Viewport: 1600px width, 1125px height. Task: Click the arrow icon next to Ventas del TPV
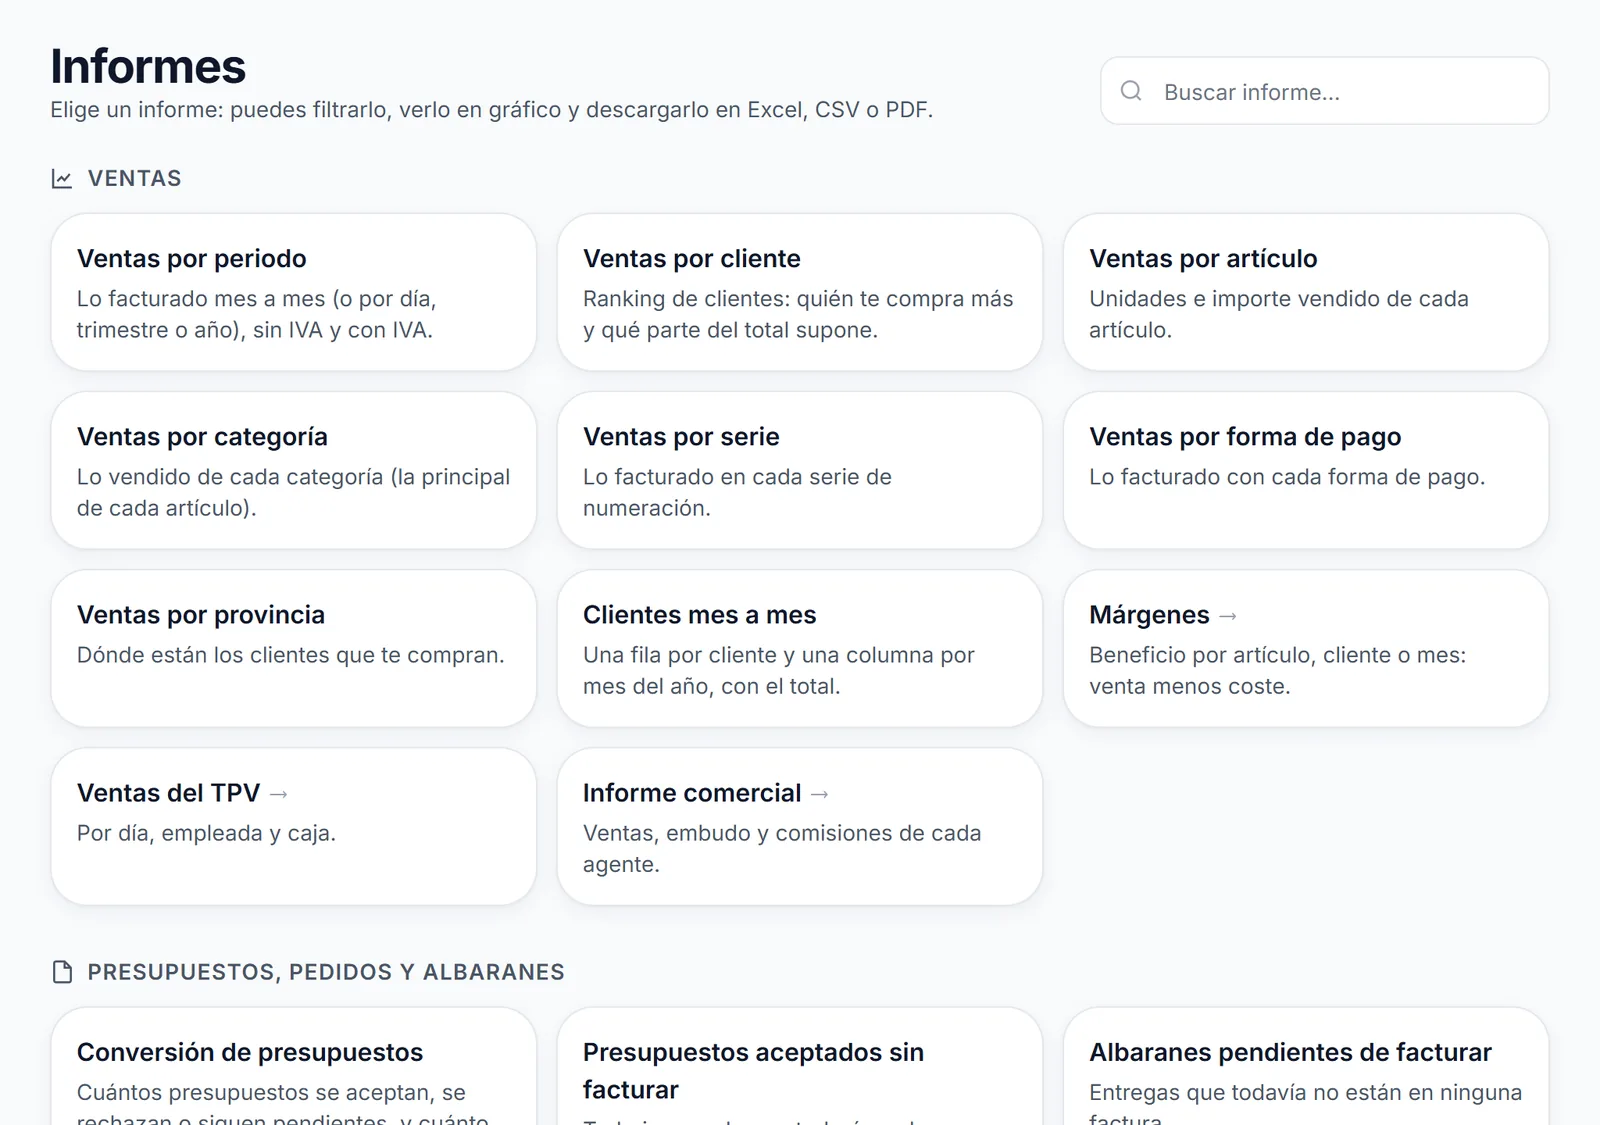tap(279, 794)
